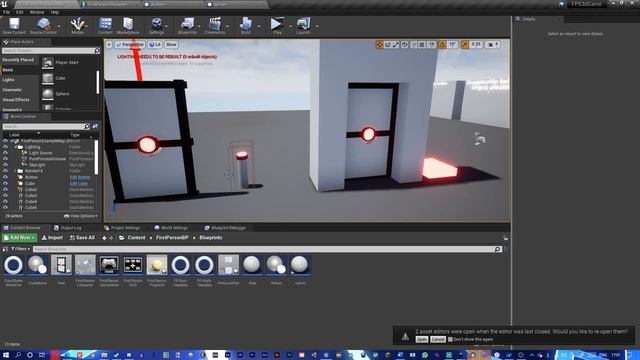Viewport: 640px width, 360px height.
Task: Click the Content folder icon in the path bar
Action: coord(122,238)
